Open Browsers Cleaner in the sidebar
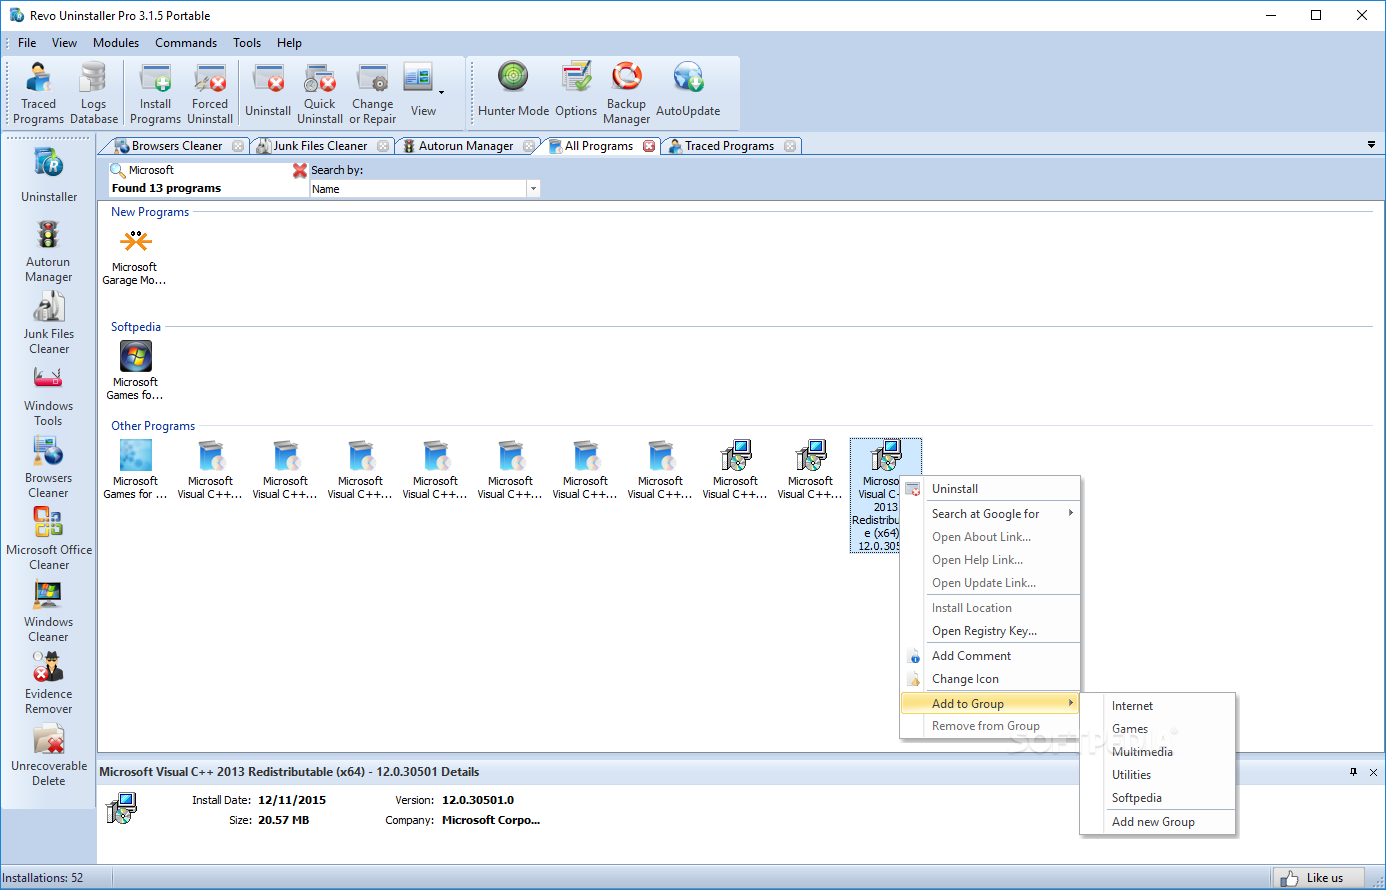 tap(49, 467)
